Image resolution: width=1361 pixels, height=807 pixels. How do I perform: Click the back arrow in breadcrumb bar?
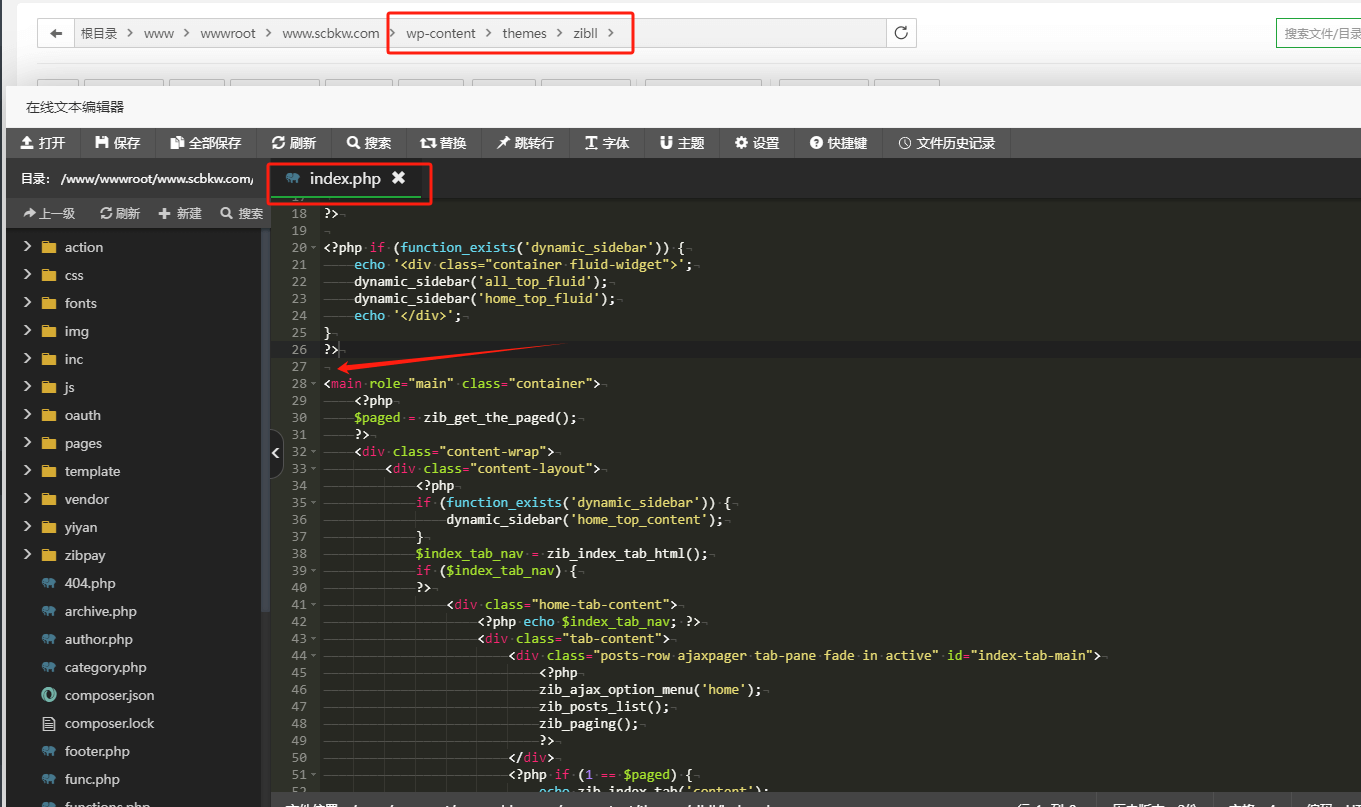[56, 33]
